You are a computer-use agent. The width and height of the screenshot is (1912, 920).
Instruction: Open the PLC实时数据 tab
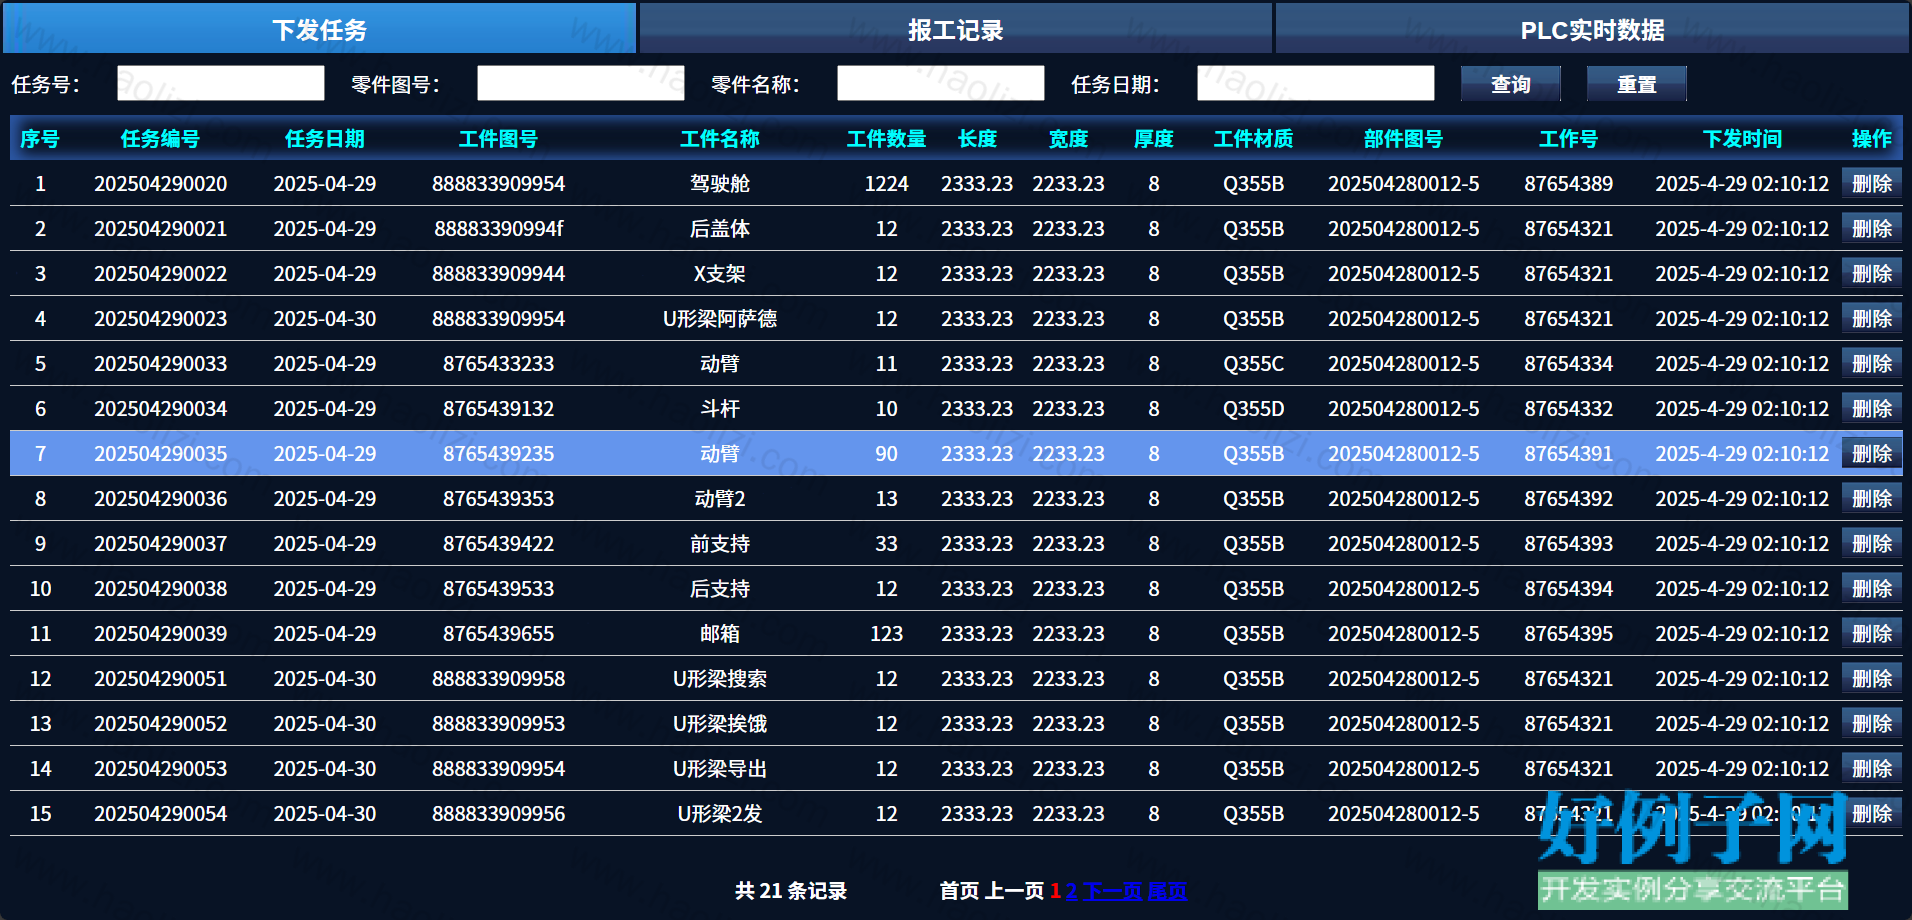(1592, 29)
